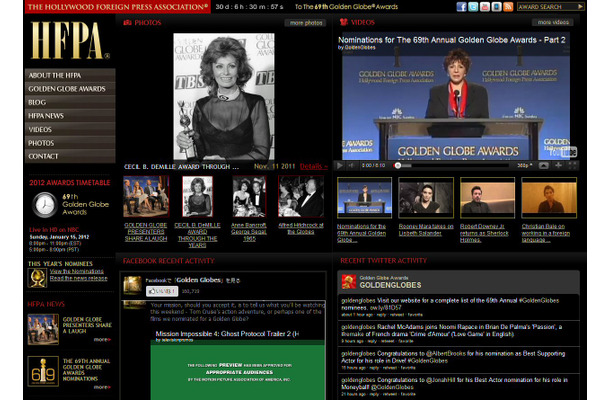Expand the video player pop-up arrow button
610x400 pixels.
click(543, 166)
